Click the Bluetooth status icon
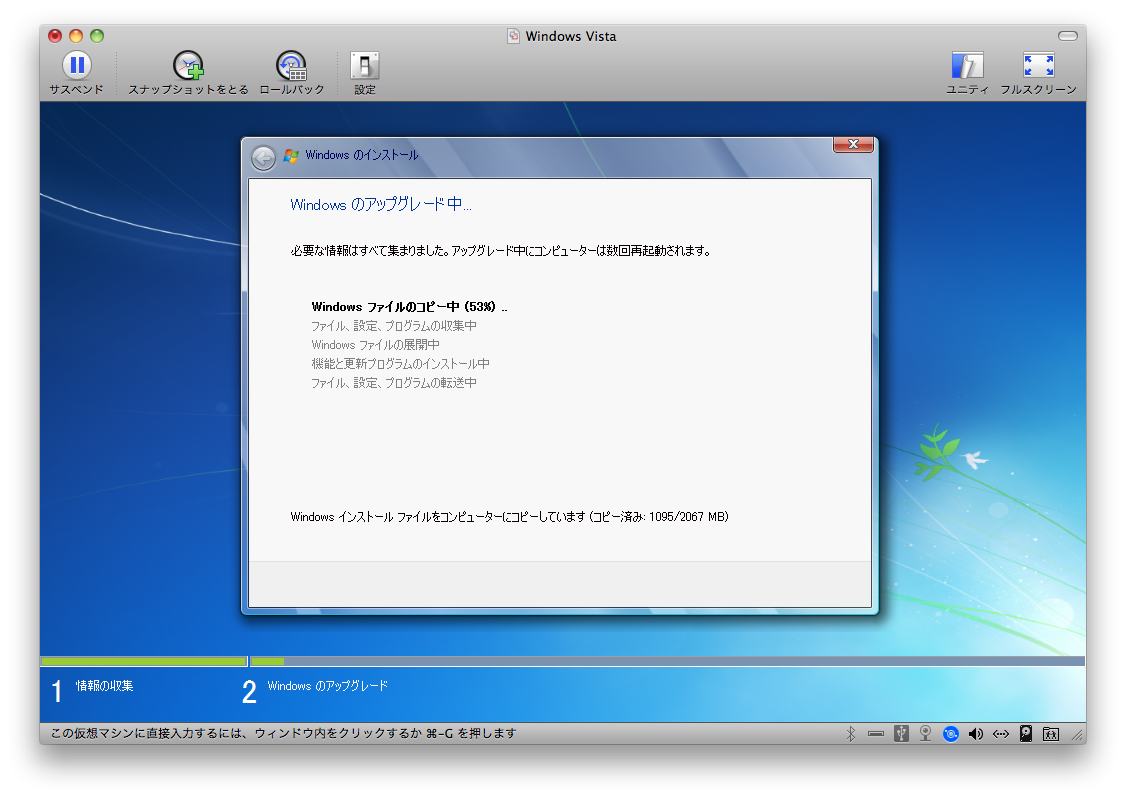1126x799 pixels. 851,734
